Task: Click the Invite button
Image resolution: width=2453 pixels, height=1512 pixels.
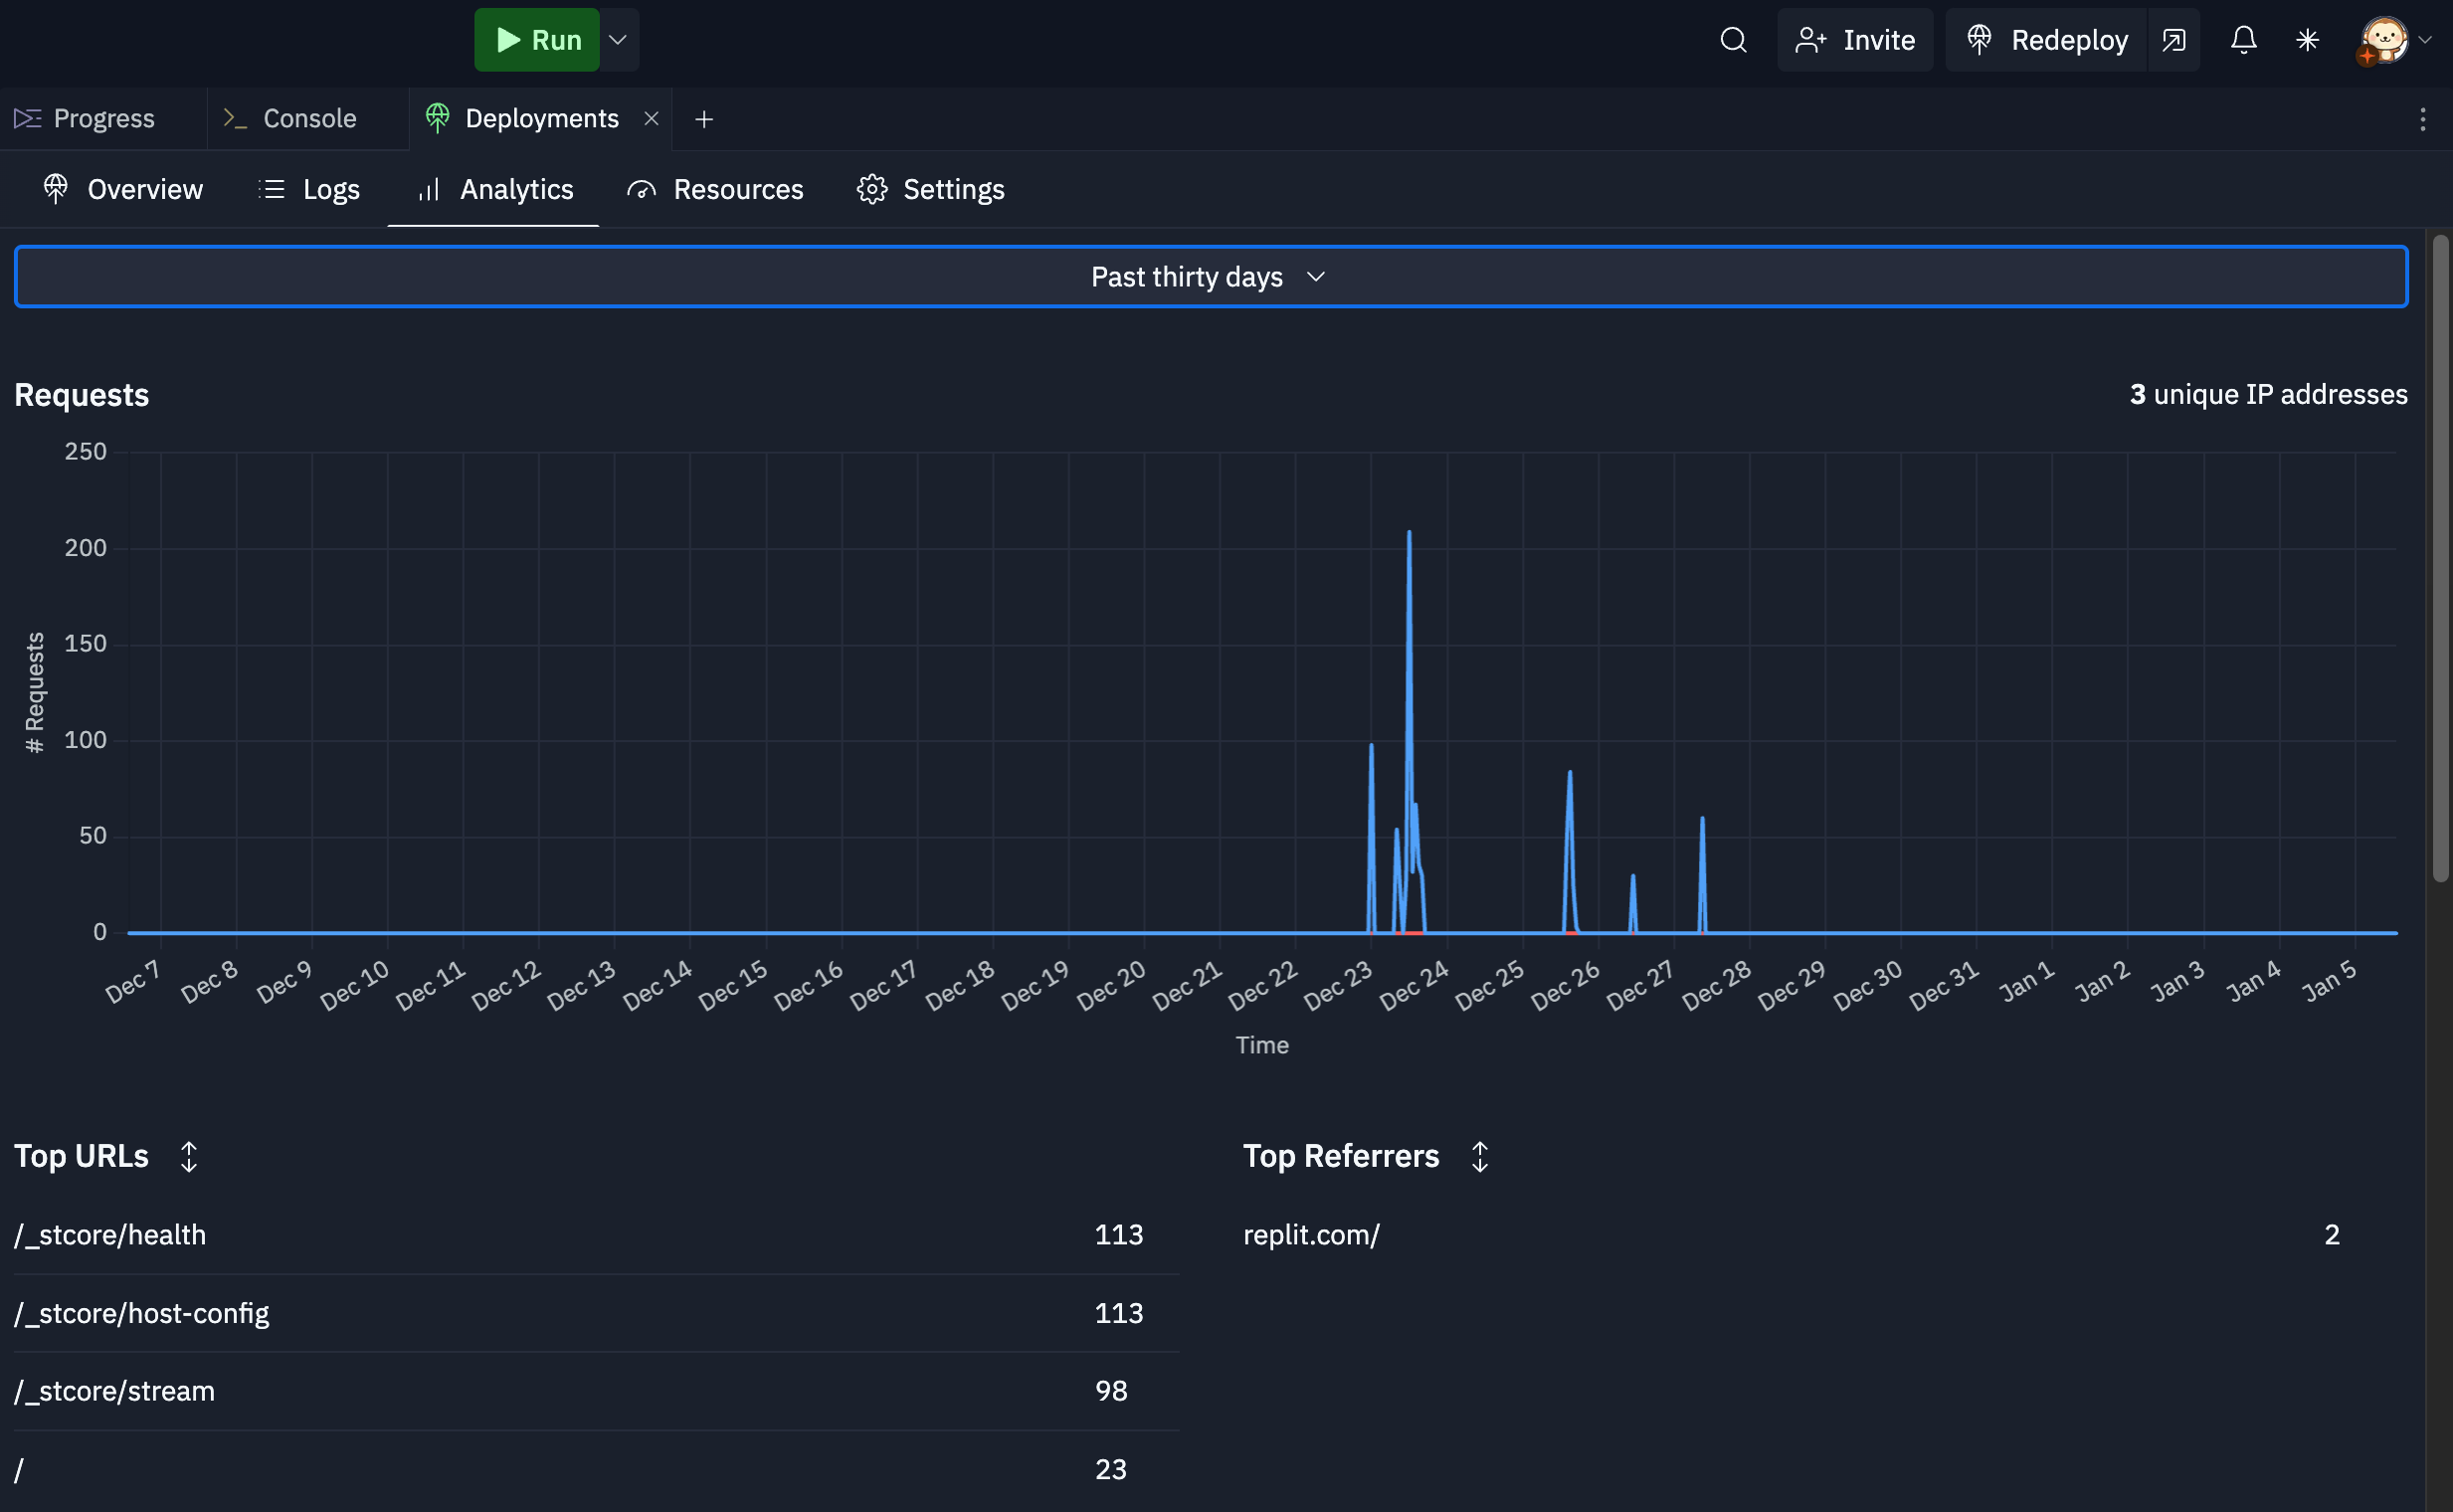Action: [1855, 40]
